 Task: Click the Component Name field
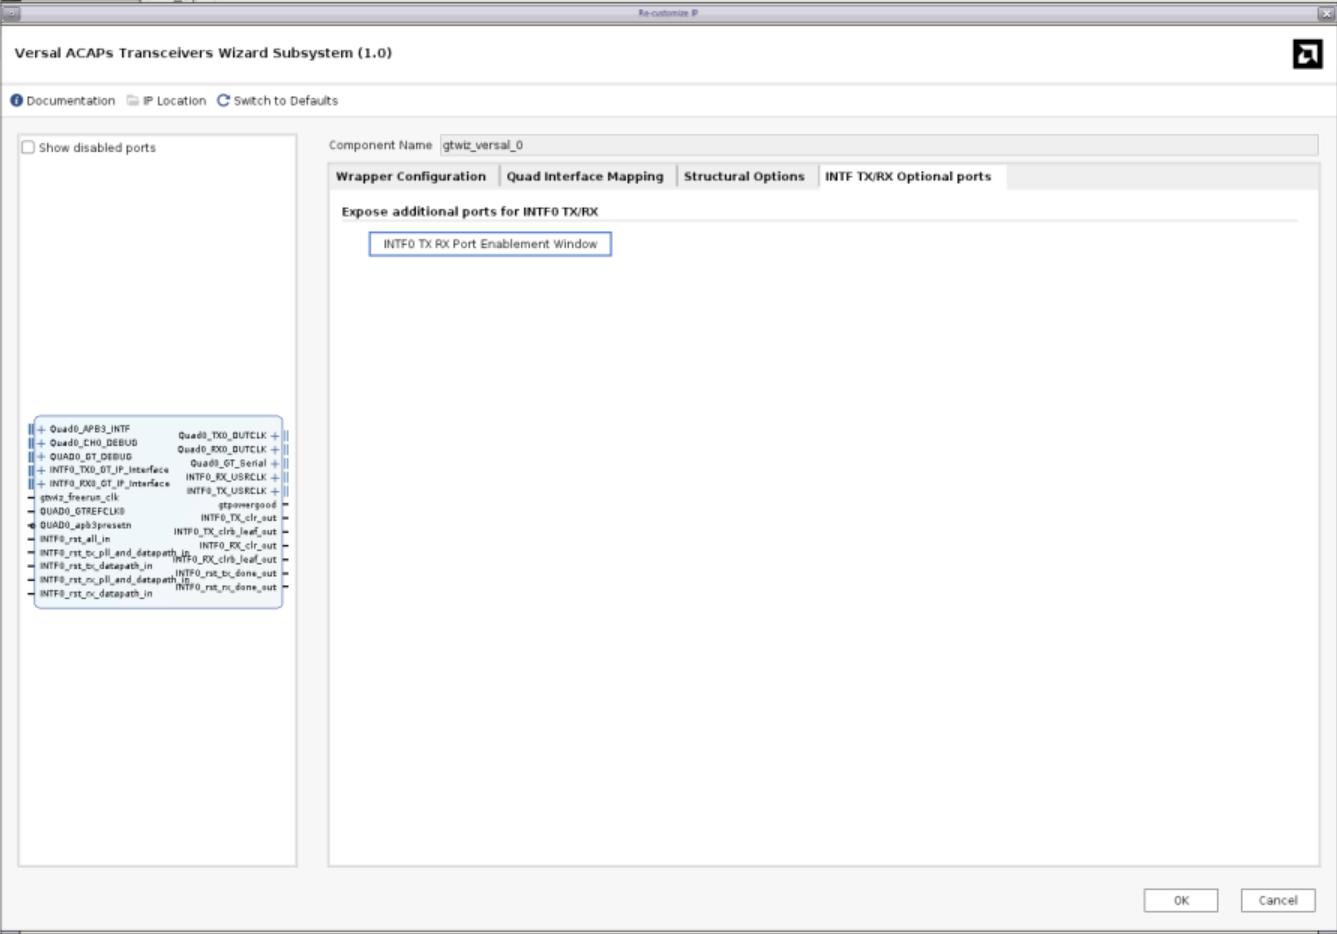click(x=878, y=146)
